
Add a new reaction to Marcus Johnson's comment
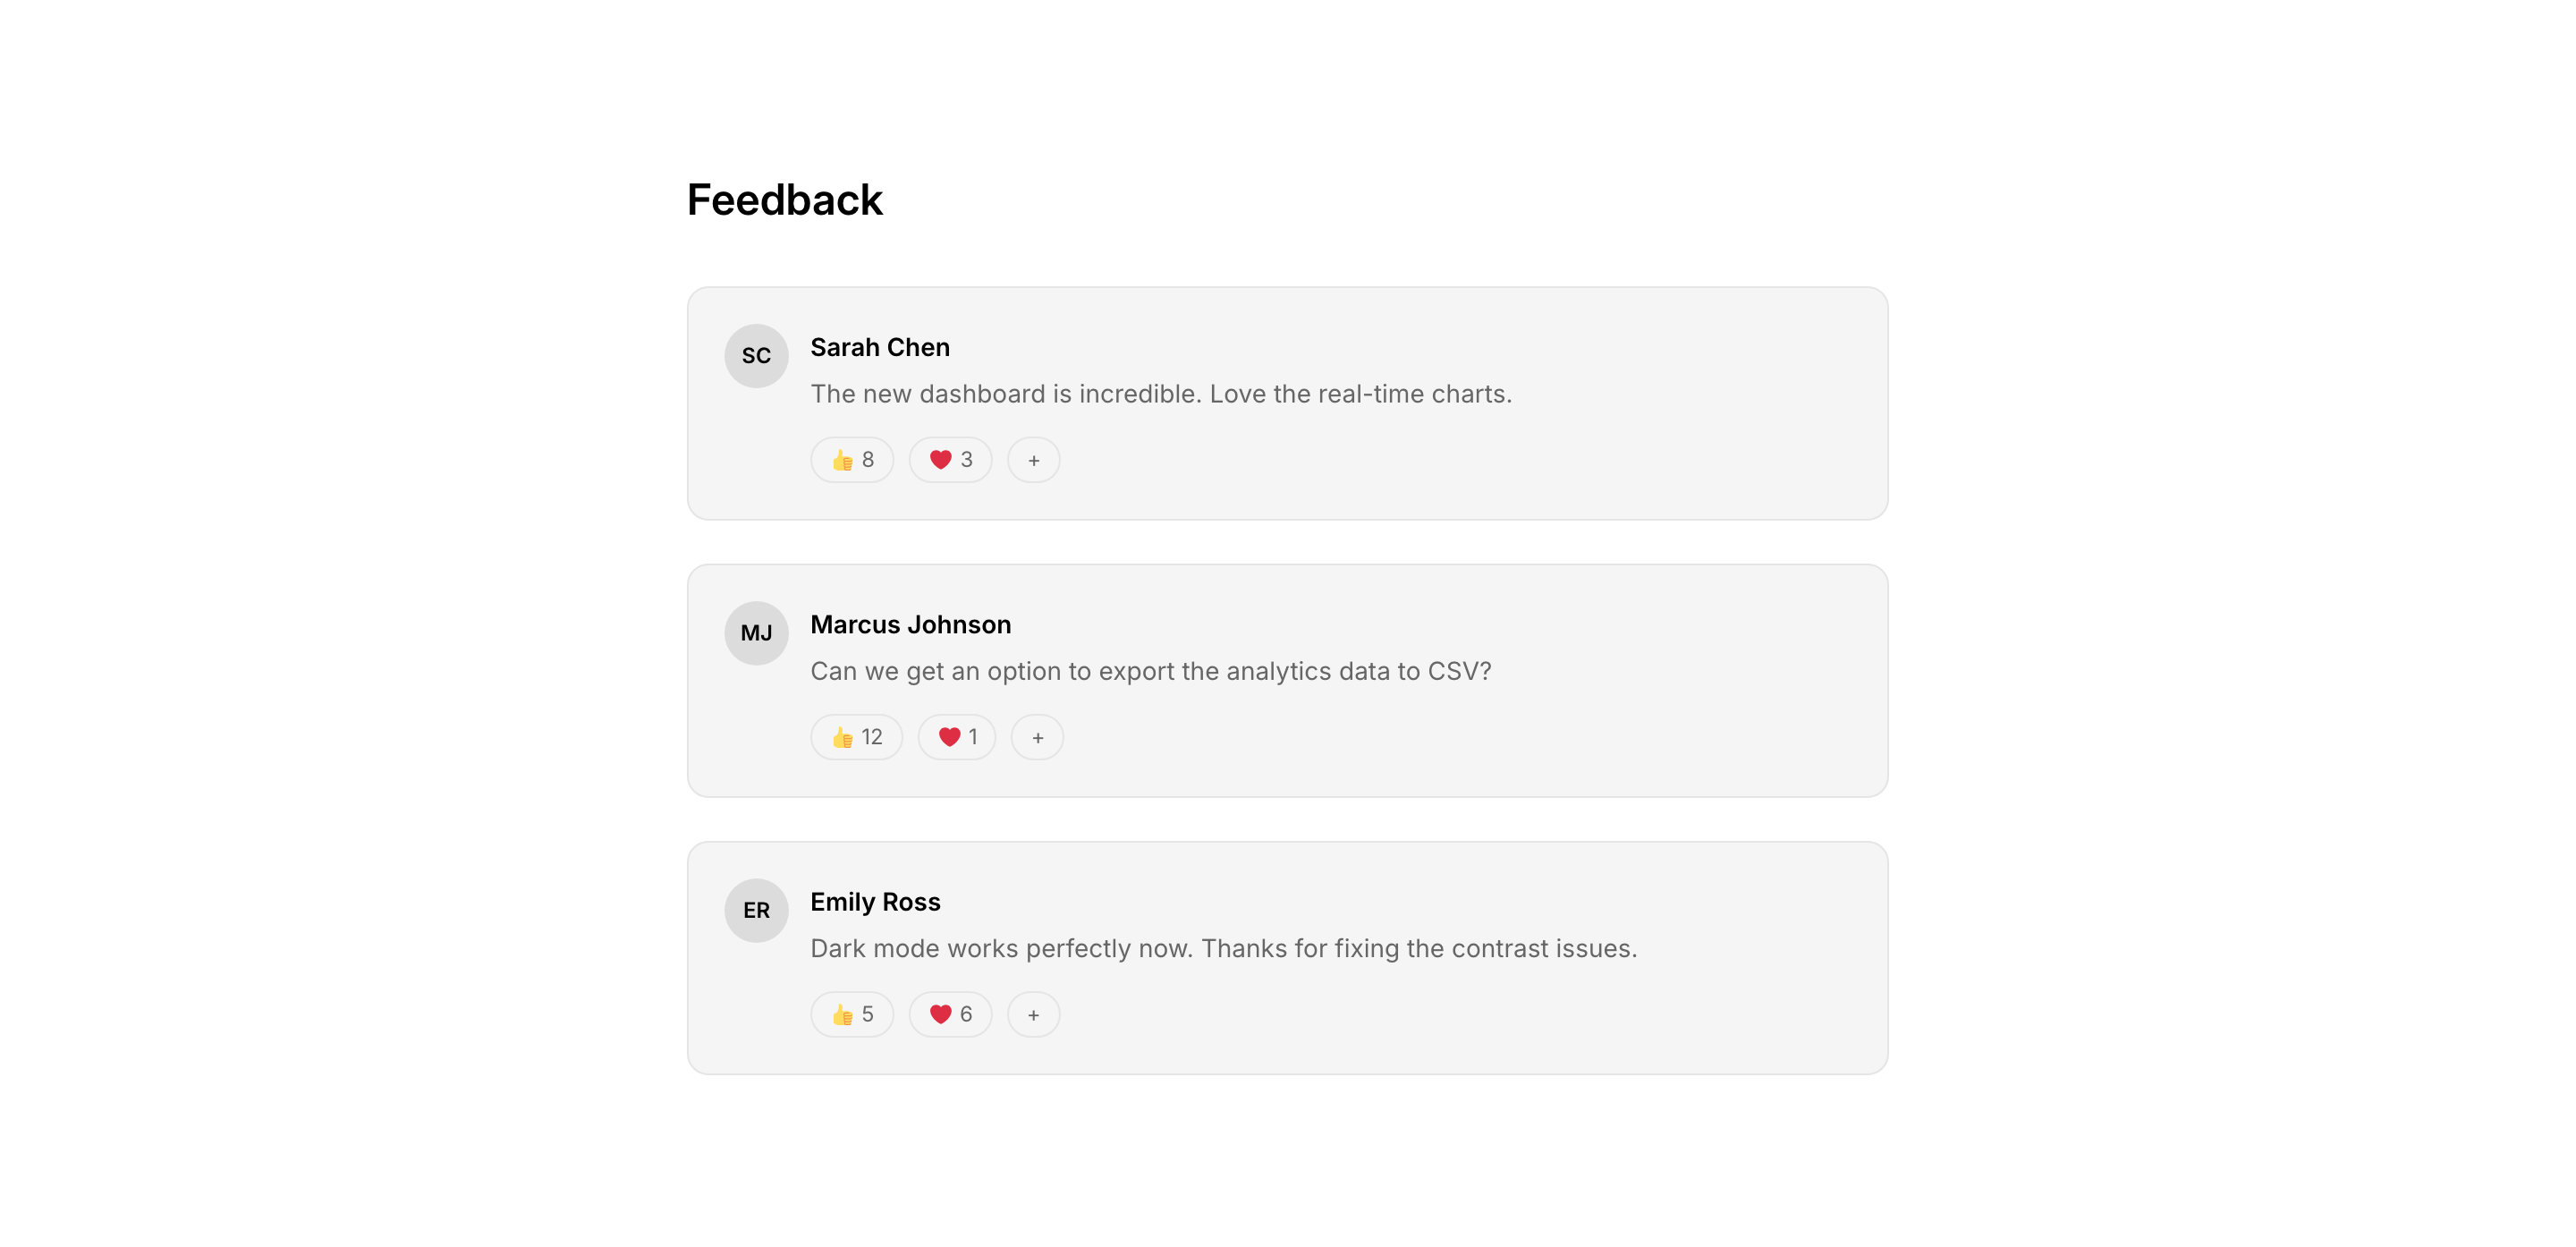(x=1037, y=737)
